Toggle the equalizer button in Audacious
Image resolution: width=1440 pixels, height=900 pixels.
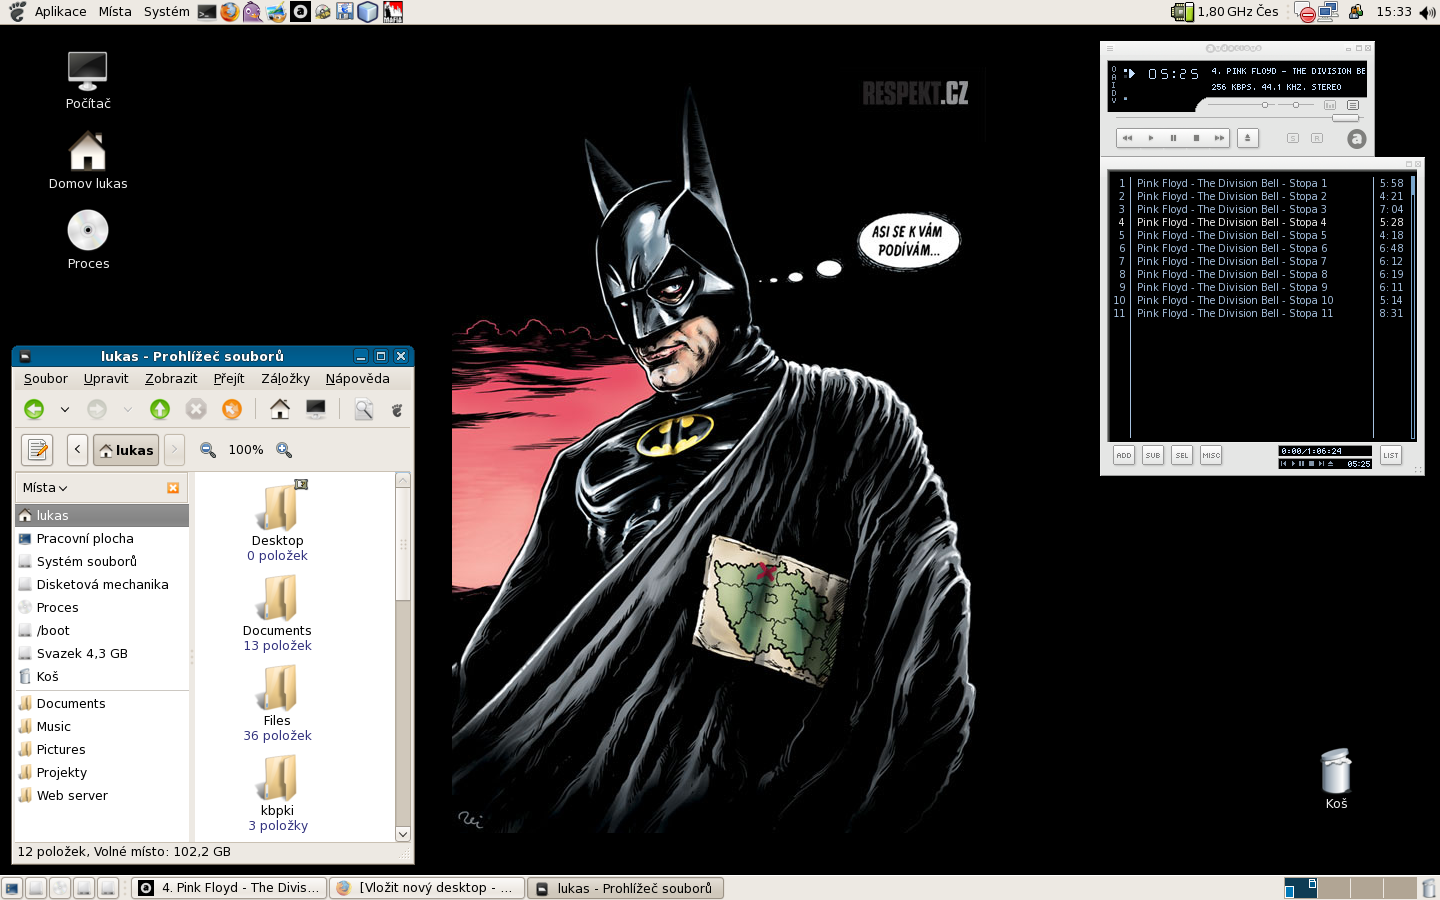pyautogui.click(x=1330, y=105)
